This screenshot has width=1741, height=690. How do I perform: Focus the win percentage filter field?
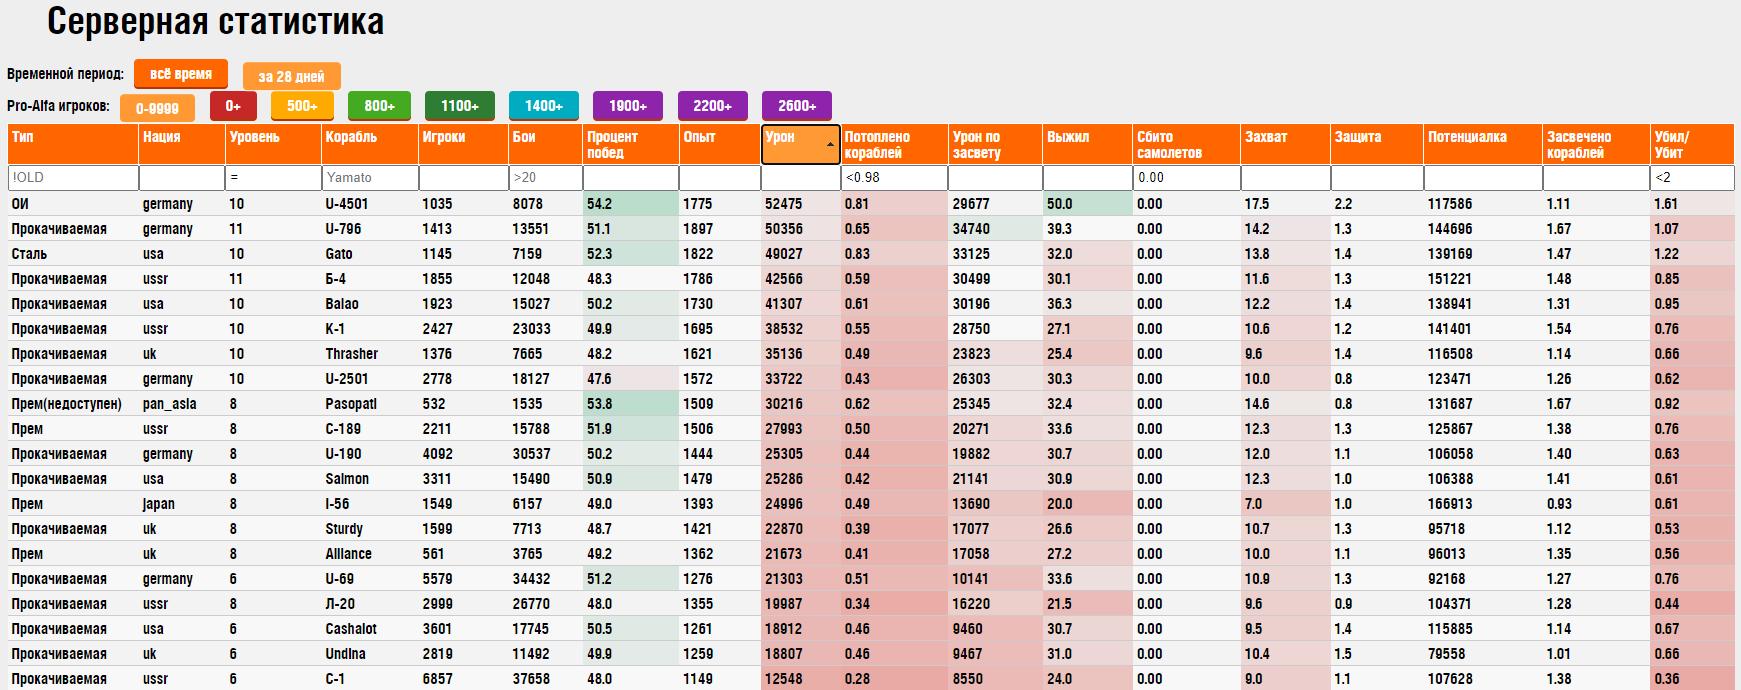(631, 177)
